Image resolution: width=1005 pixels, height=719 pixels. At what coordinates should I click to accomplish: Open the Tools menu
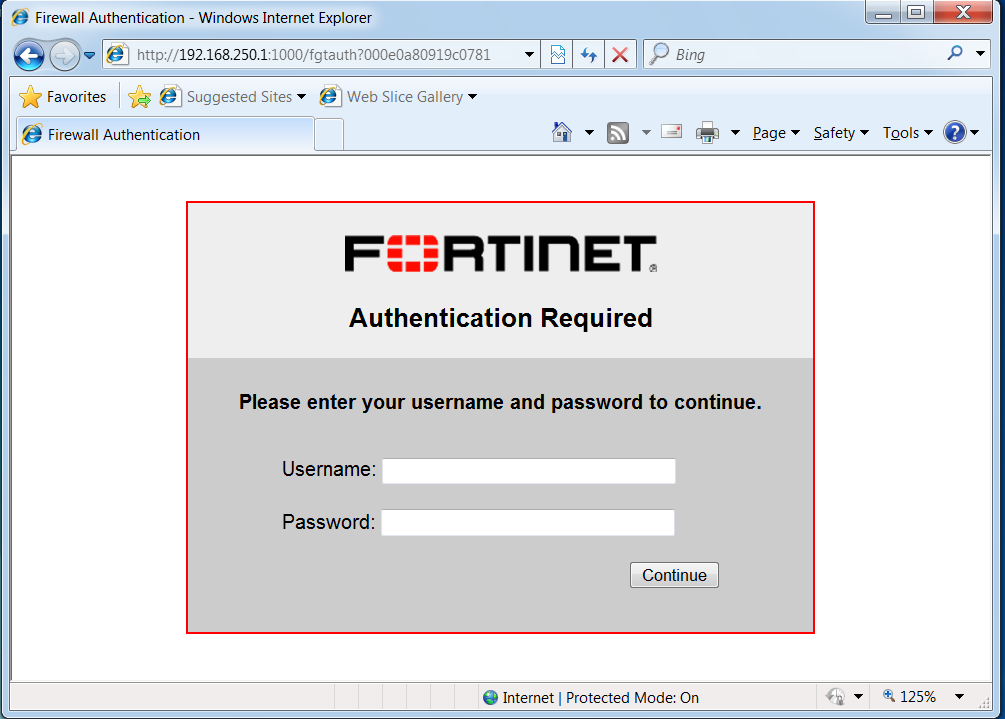(908, 133)
